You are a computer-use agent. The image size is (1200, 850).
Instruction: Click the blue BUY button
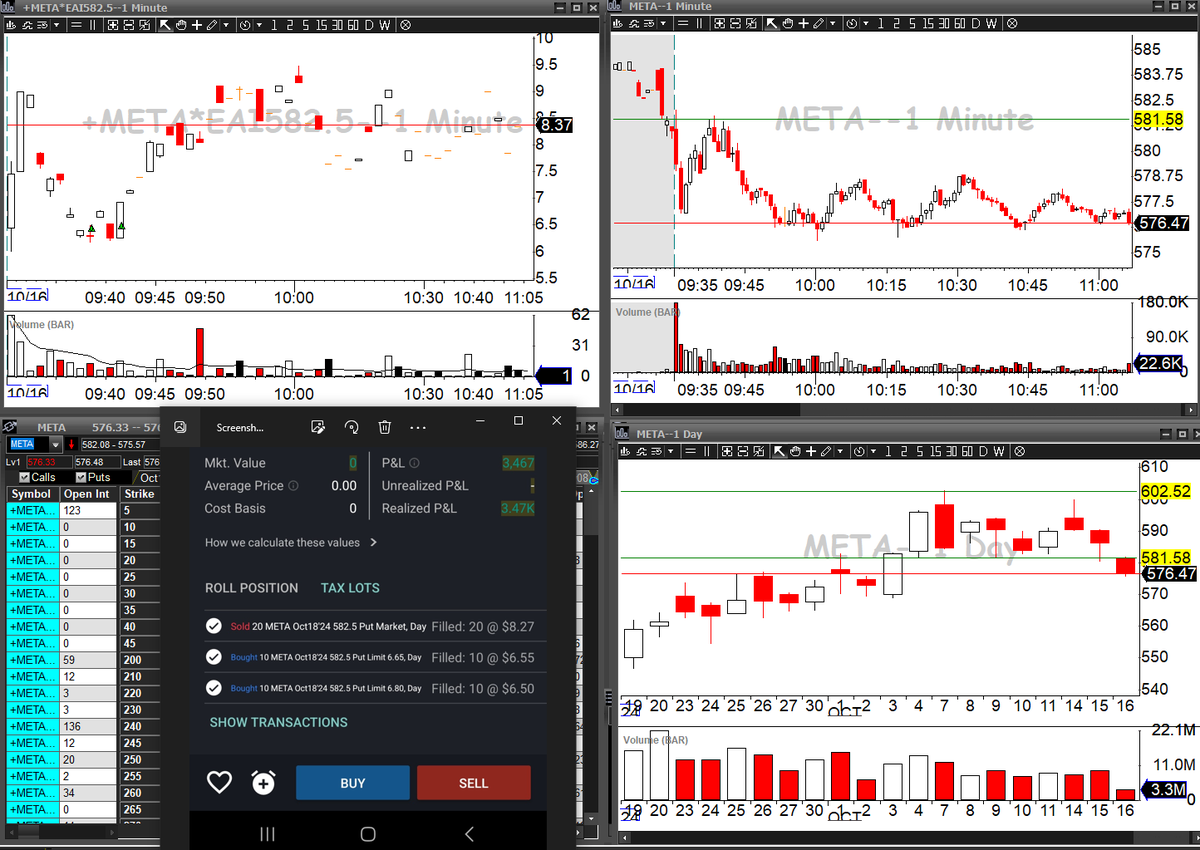click(x=353, y=783)
